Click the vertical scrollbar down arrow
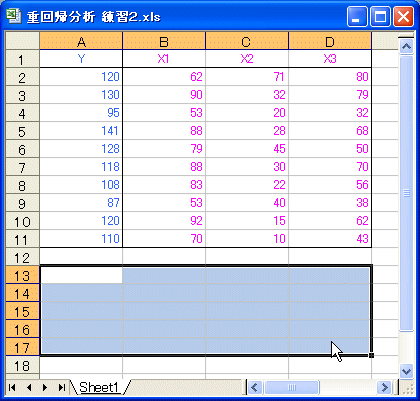The width and height of the screenshot is (420, 401). tap(406, 371)
